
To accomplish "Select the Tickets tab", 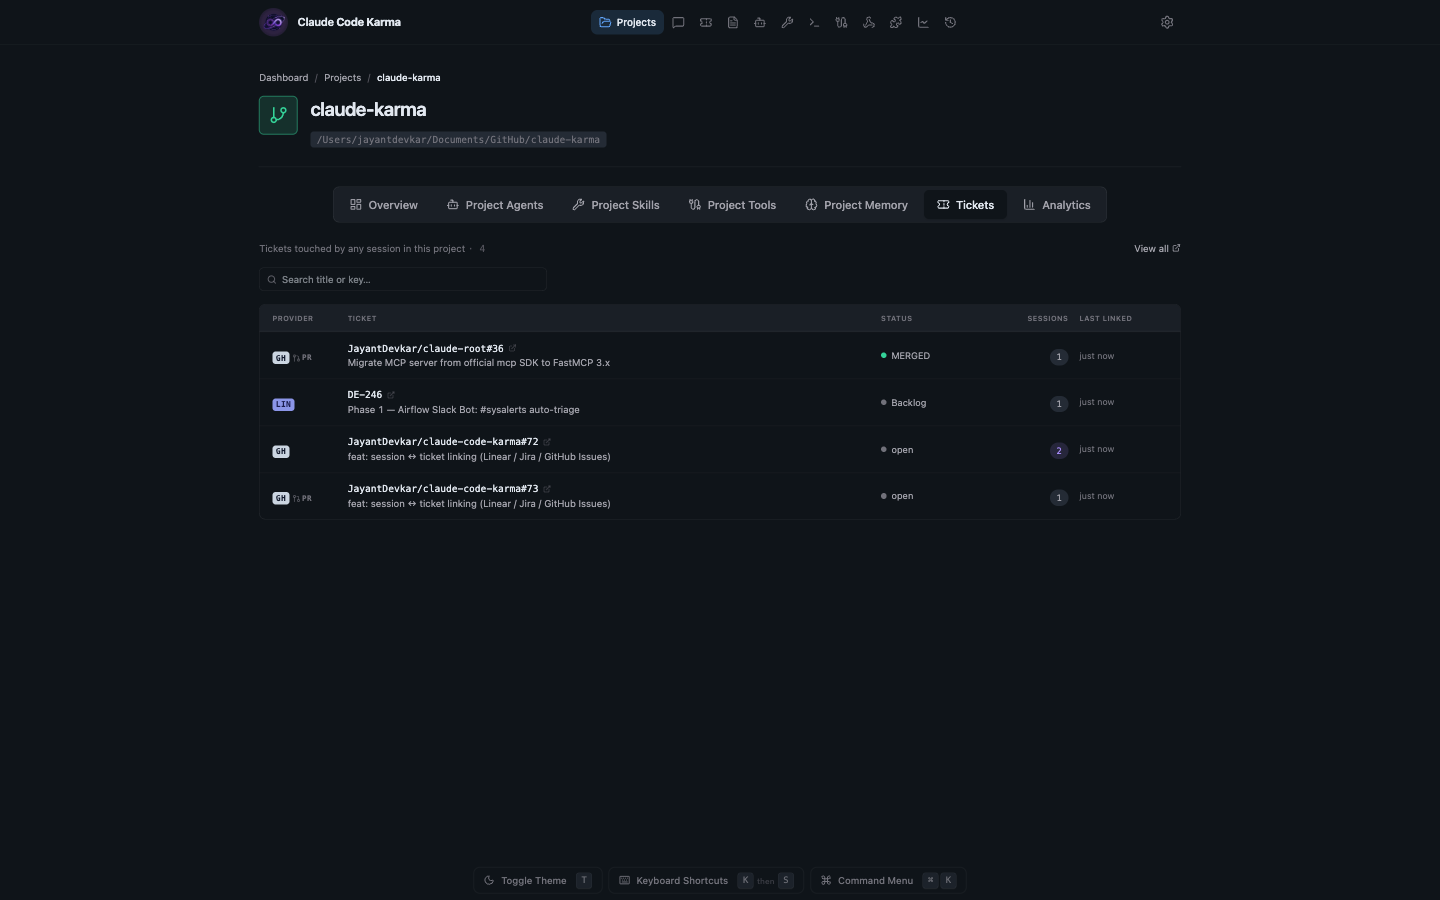I will tap(966, 205).
